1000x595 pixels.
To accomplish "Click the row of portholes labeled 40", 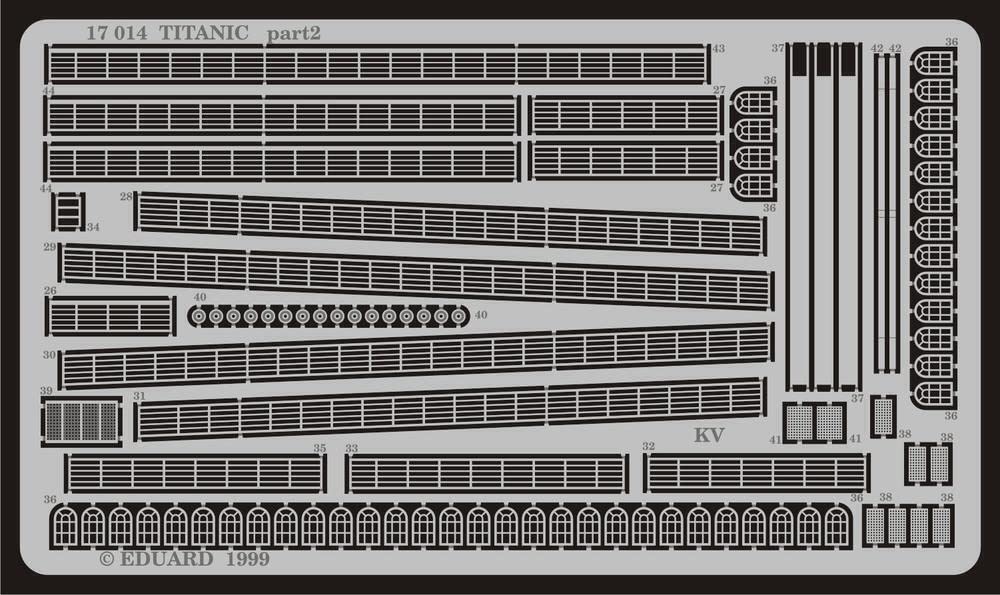I will (328, 316).
